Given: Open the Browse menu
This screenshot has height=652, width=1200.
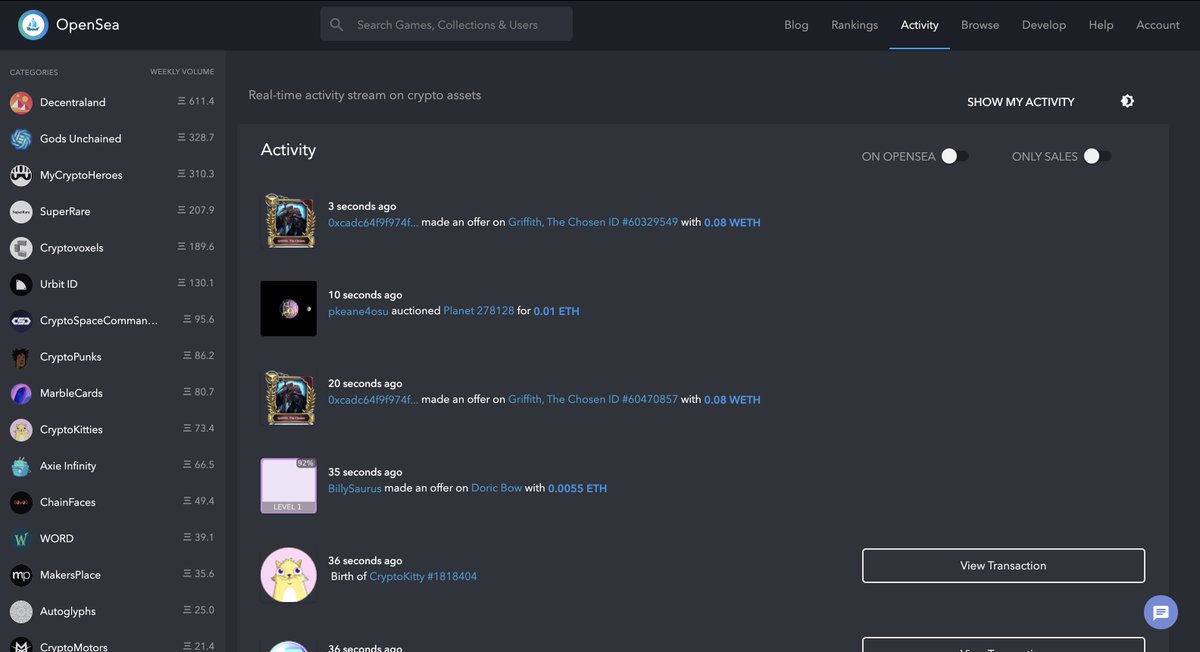Looking at the screenshot, I should click(980, 25).
